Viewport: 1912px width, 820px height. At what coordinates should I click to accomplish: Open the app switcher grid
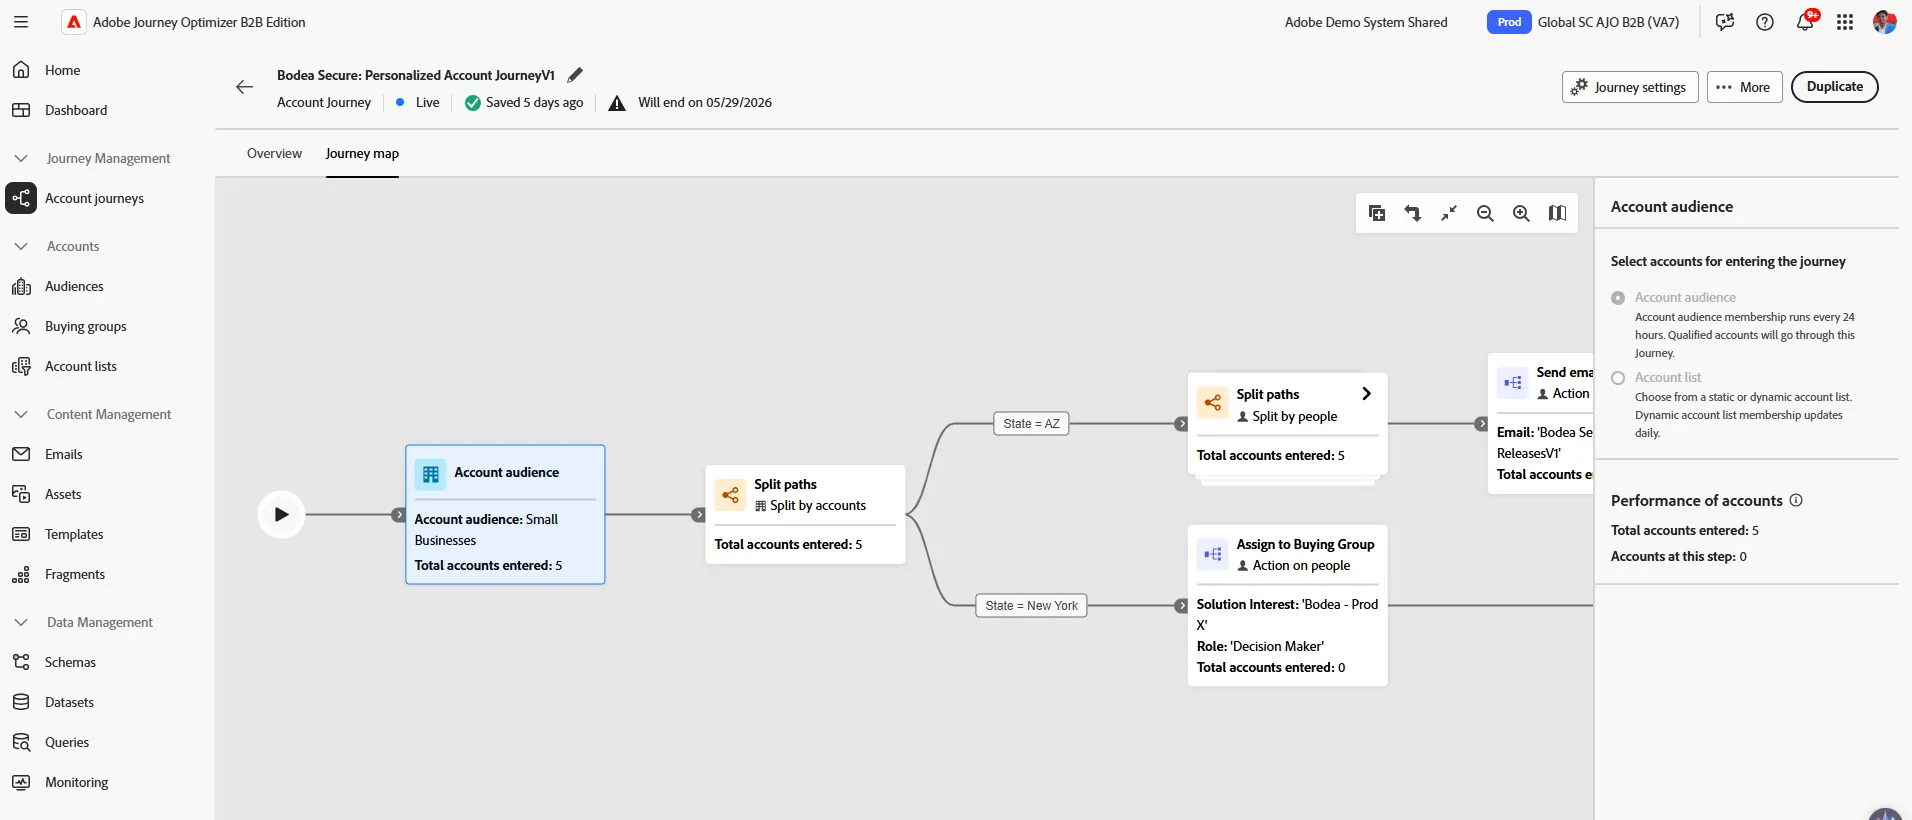pos(1845,22)
